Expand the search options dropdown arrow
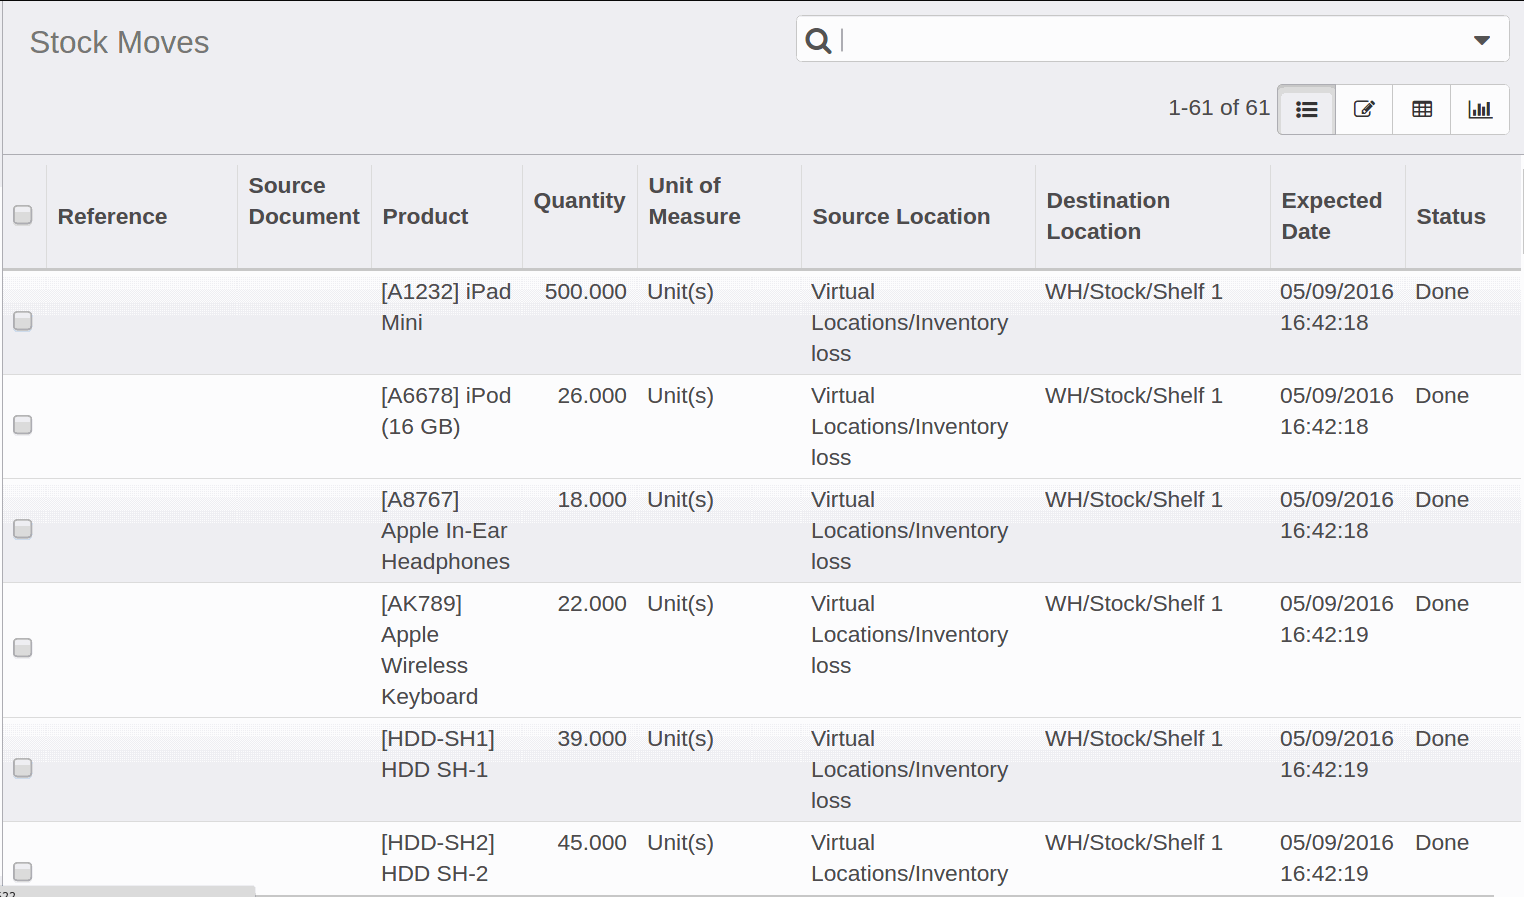The image size is (1524, 897). 1482,40
